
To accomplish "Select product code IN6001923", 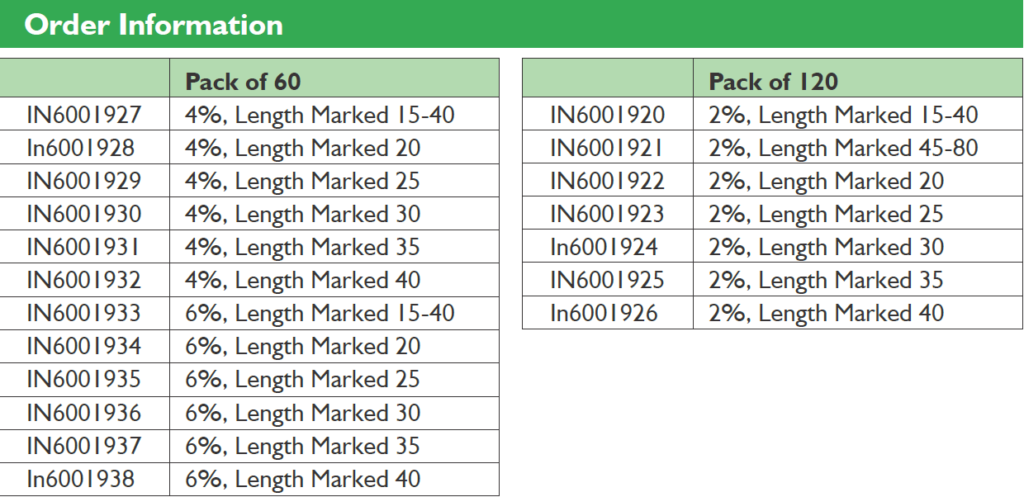I will [607, 214].
